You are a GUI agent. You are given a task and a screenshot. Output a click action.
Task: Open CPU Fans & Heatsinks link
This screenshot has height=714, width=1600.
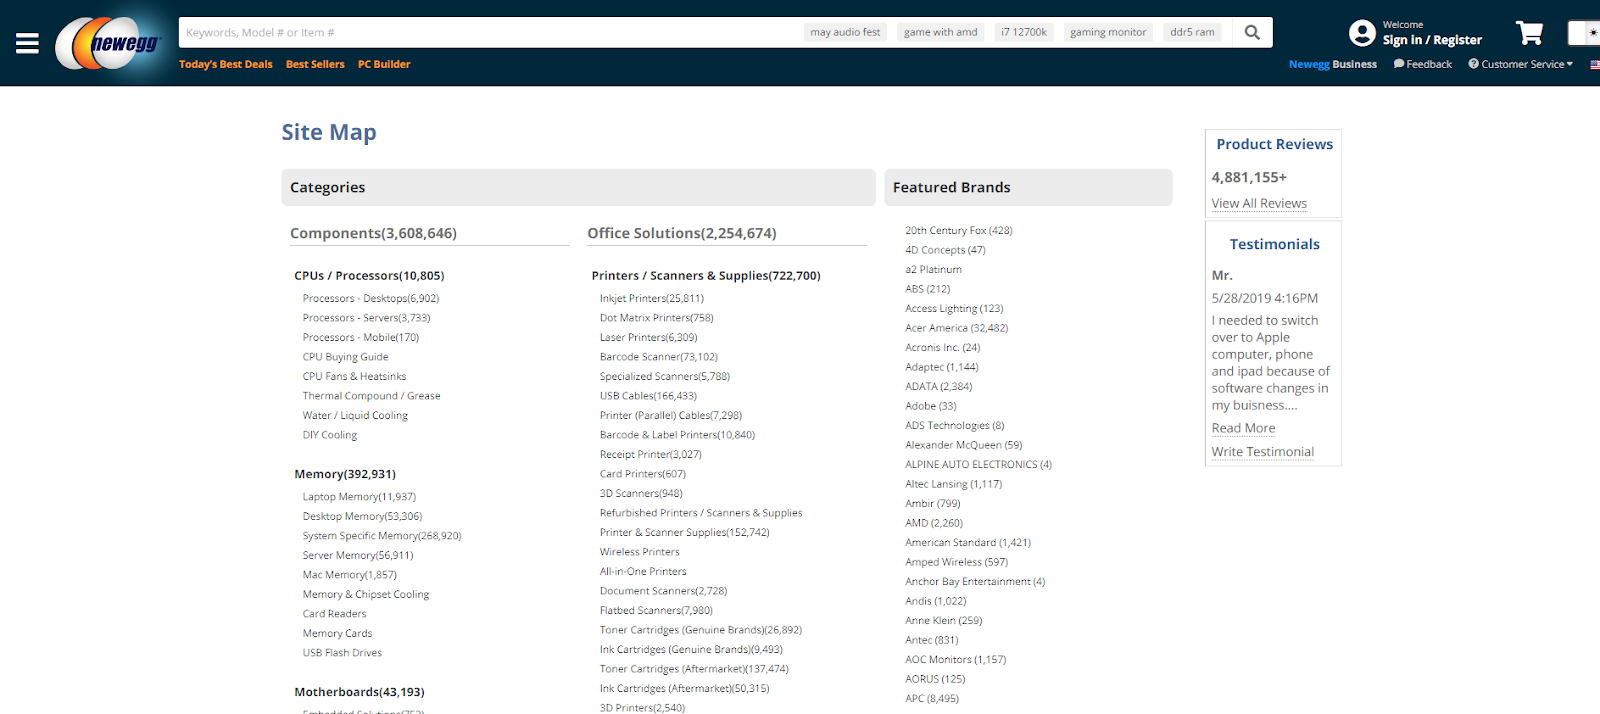(355, 376)
